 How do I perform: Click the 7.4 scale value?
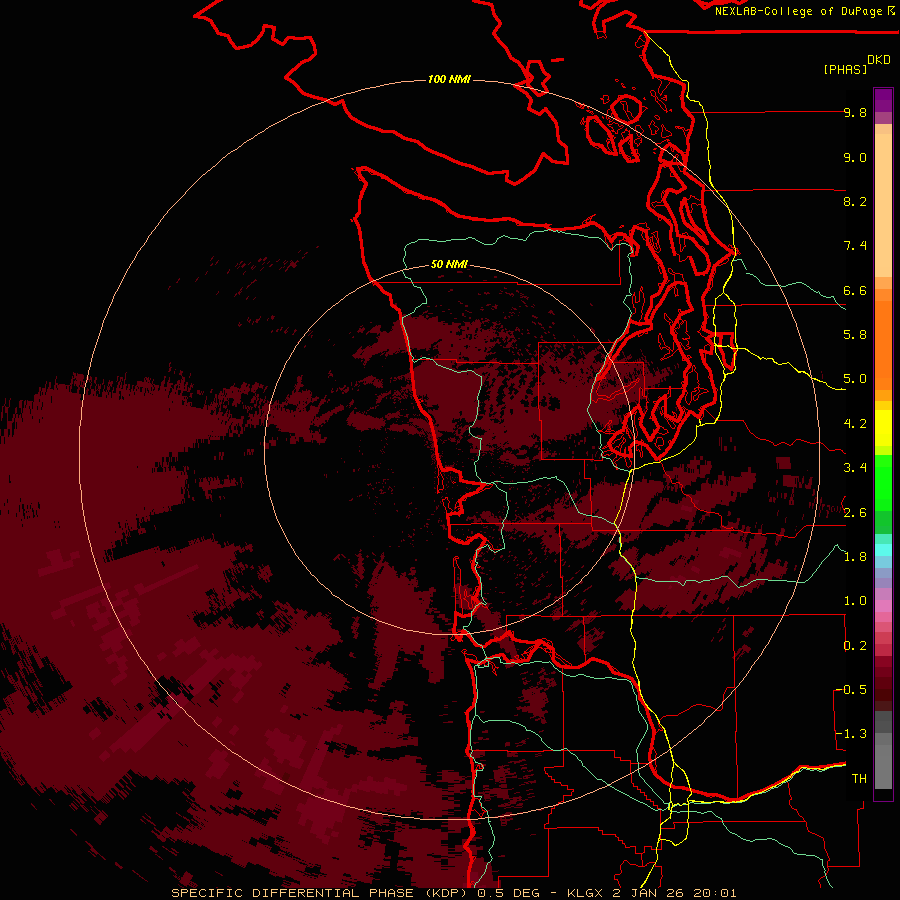(855, 246)
